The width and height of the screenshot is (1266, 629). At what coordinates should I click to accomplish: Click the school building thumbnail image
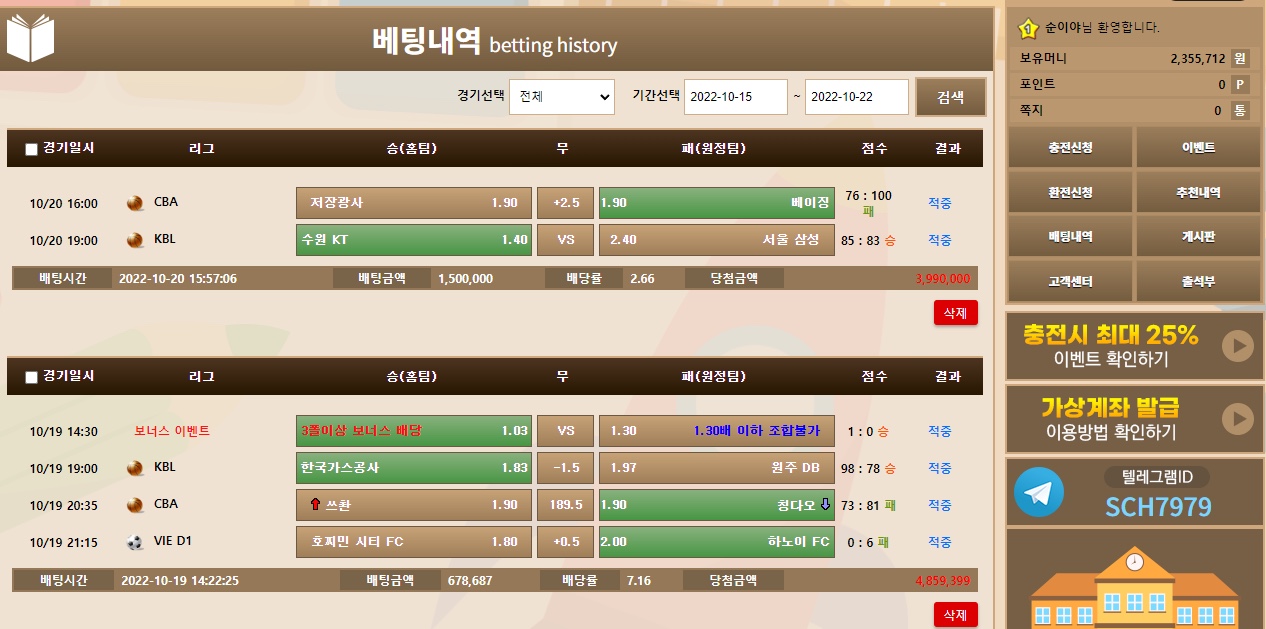coord(1134,583)
